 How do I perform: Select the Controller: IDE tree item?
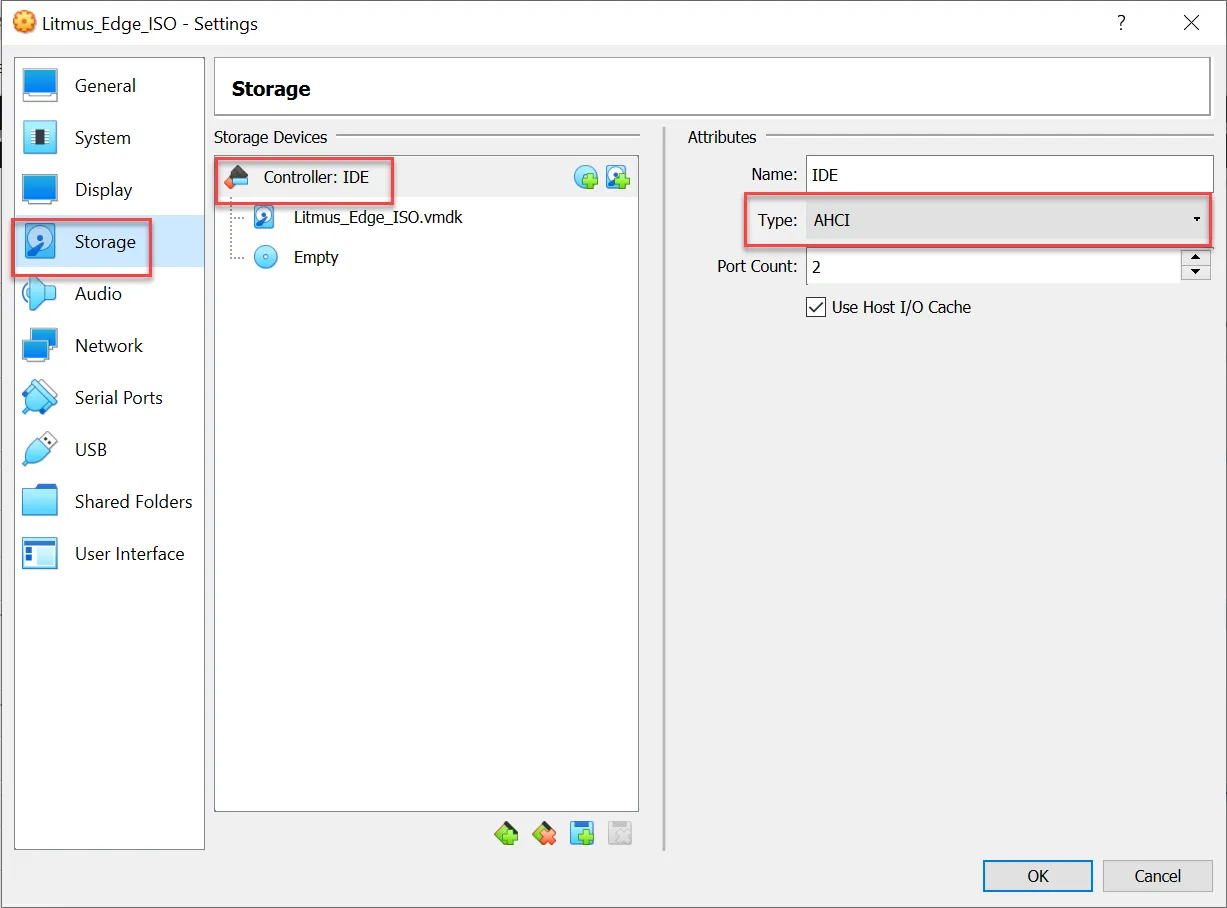click(426, 178)
